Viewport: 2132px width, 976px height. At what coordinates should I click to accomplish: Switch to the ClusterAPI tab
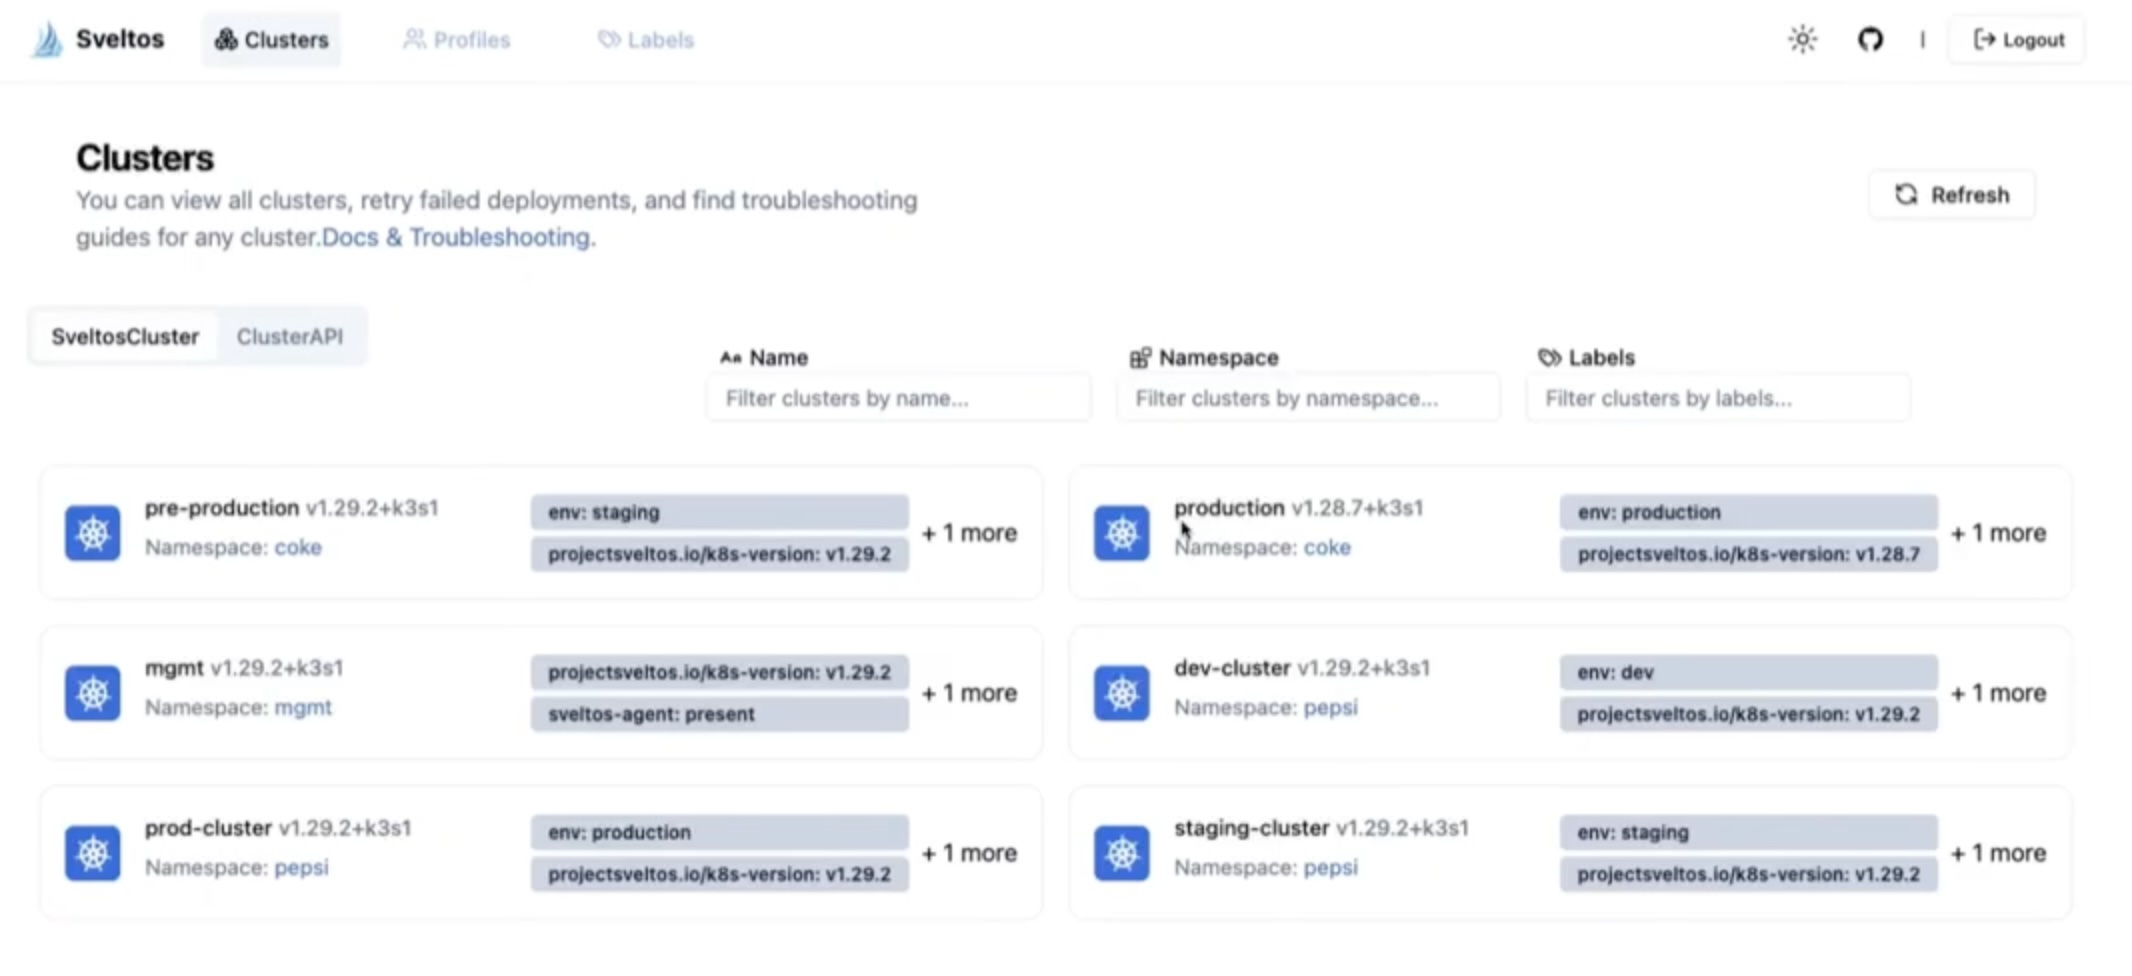tap(290, 337)
